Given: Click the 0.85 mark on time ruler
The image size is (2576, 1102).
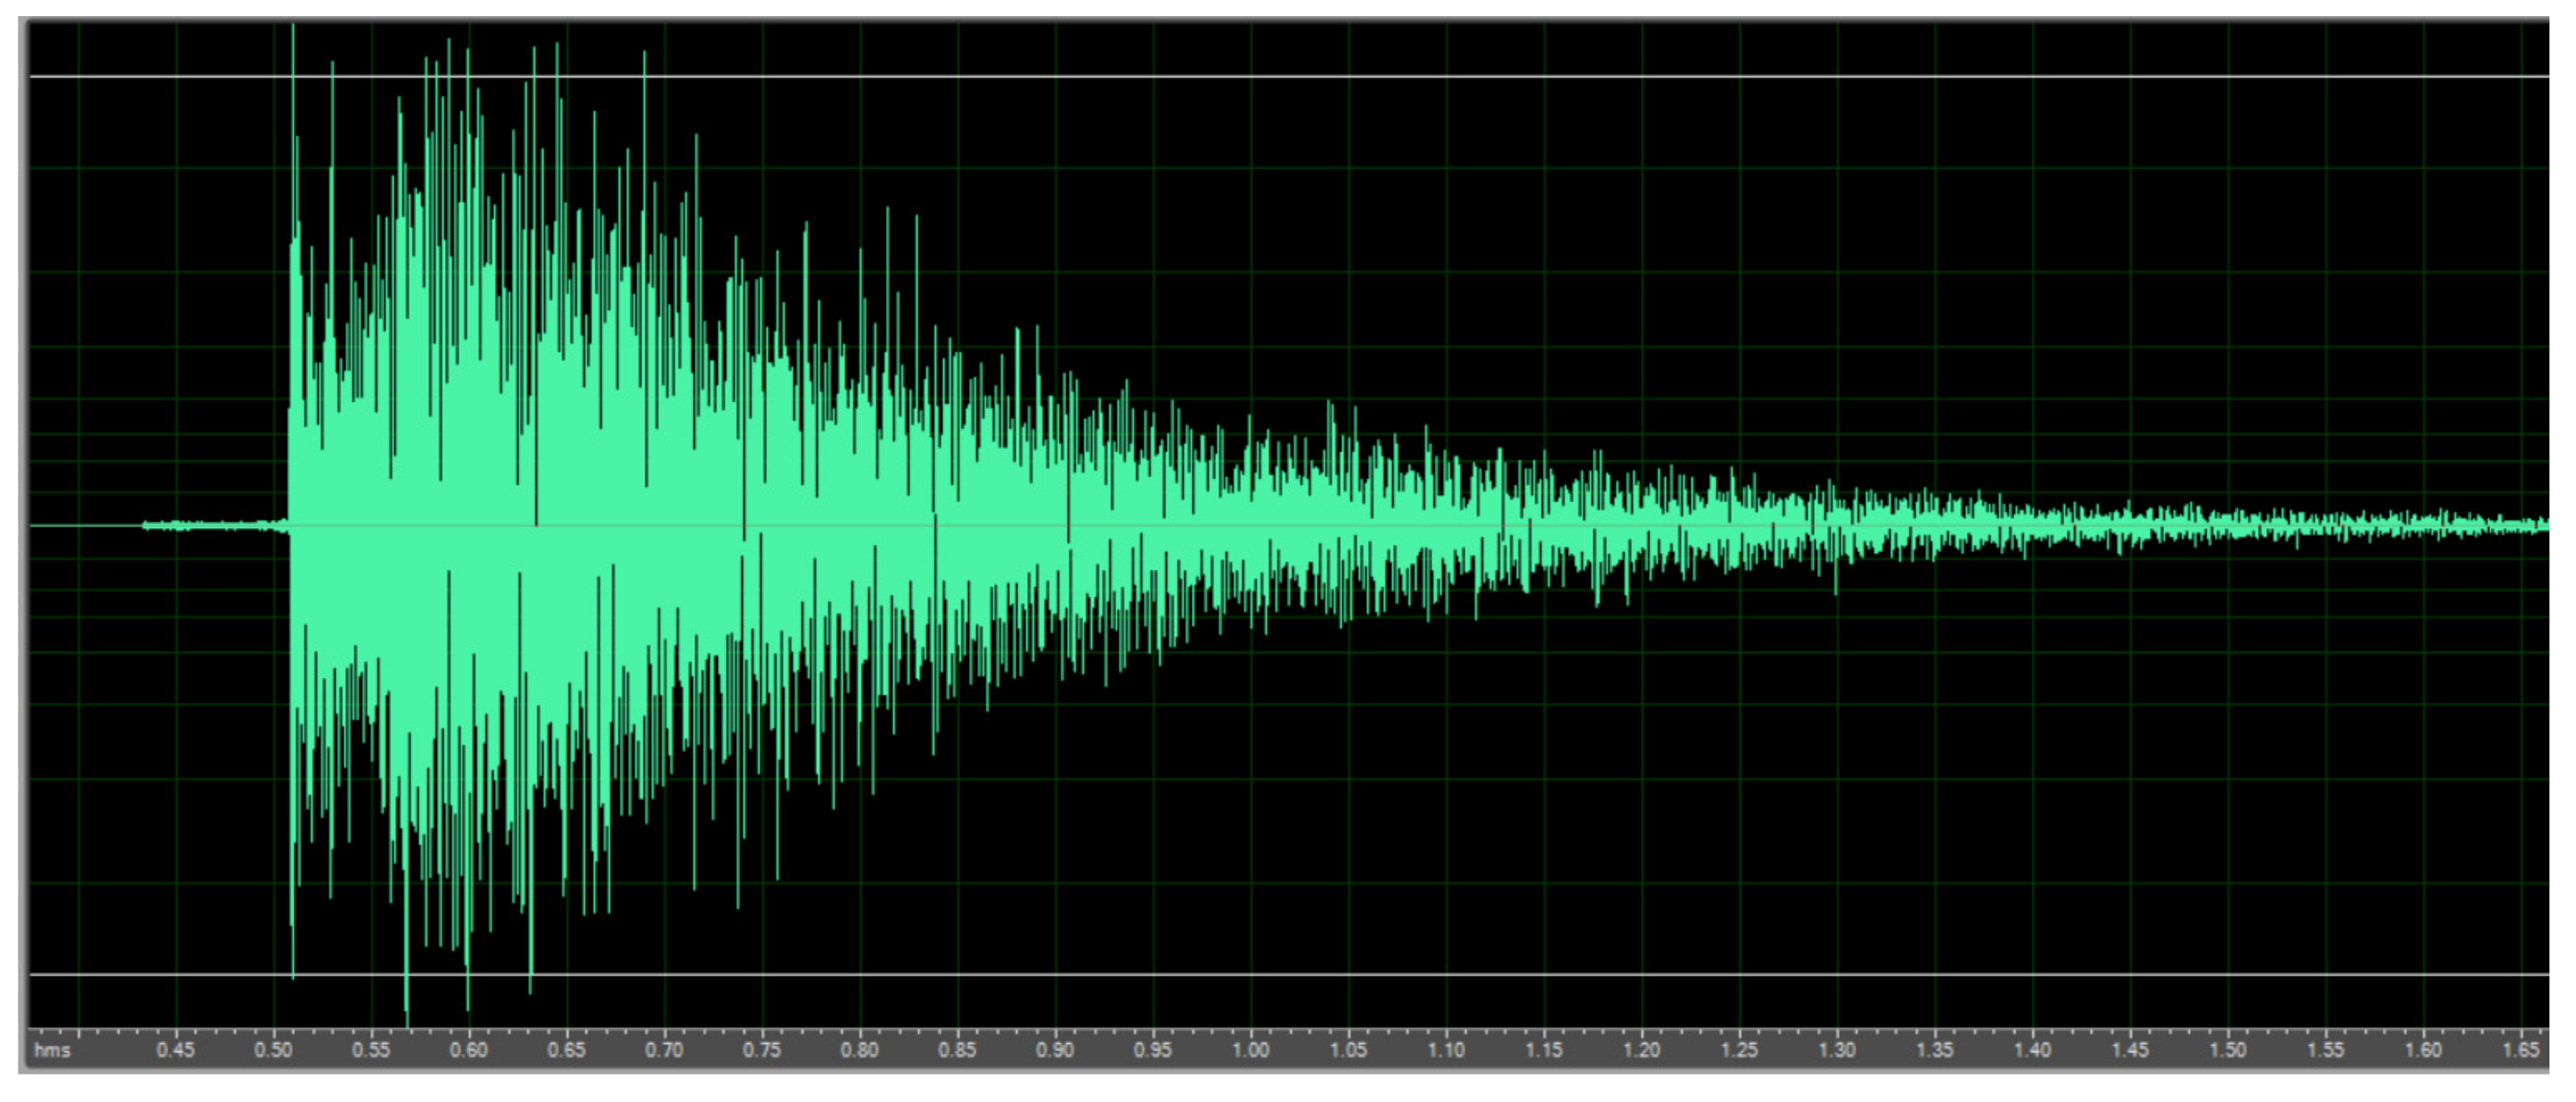Looking at the screenshot, I should pyautogui.click(x=957, y=1050).
